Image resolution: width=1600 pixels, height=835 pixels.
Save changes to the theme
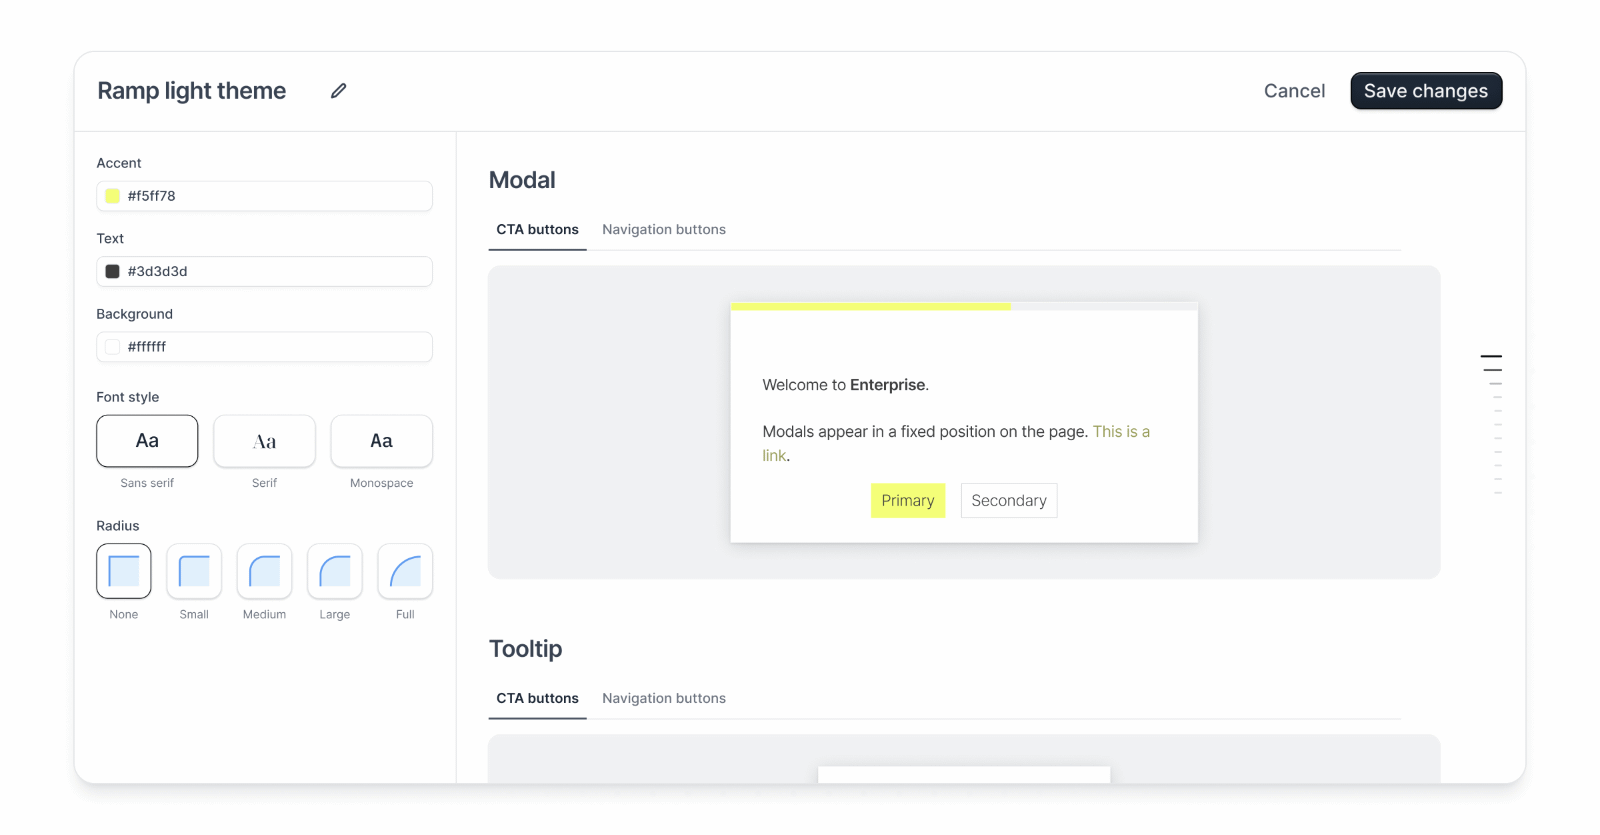[1426, 91]
